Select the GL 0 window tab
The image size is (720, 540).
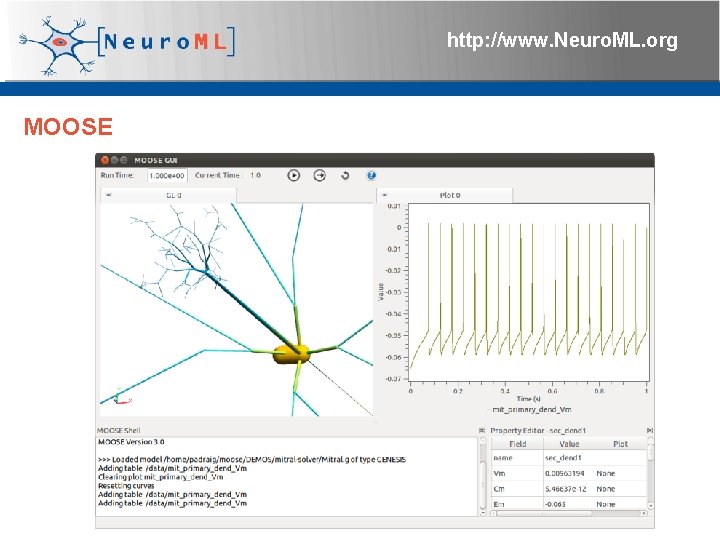click(169, 195)
